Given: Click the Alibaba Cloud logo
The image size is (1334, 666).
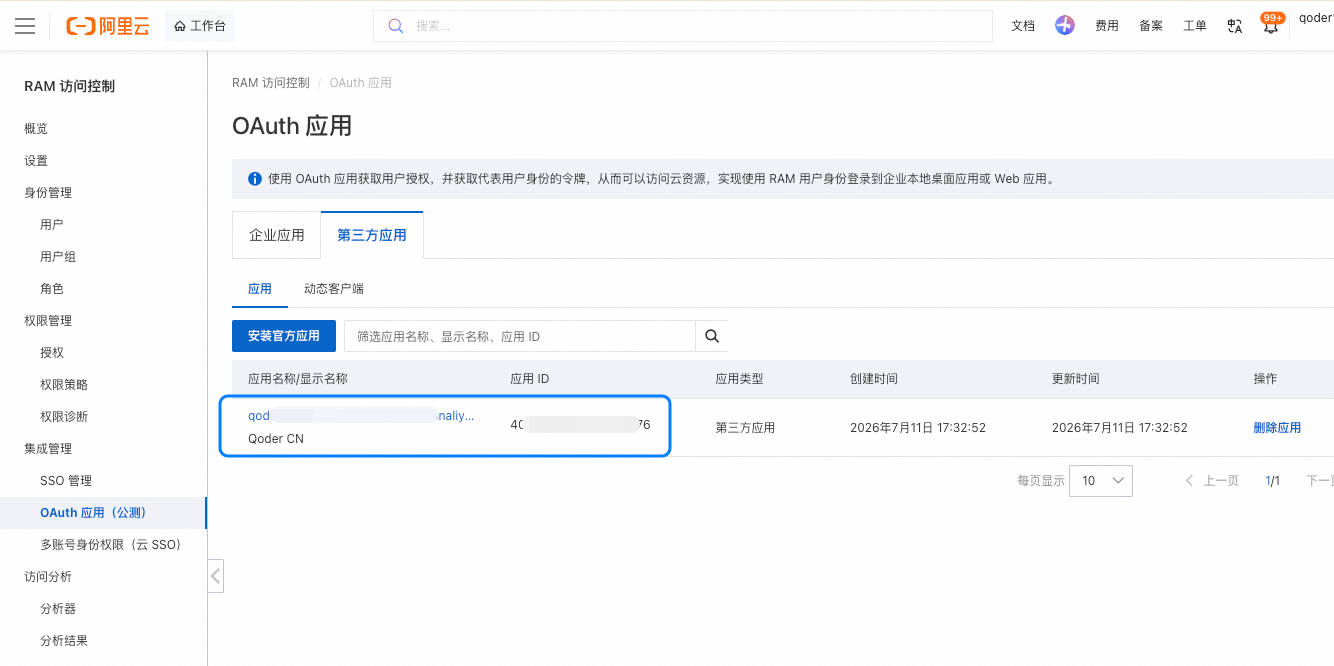Looking at the screenshot, I should tap(107, 26).
